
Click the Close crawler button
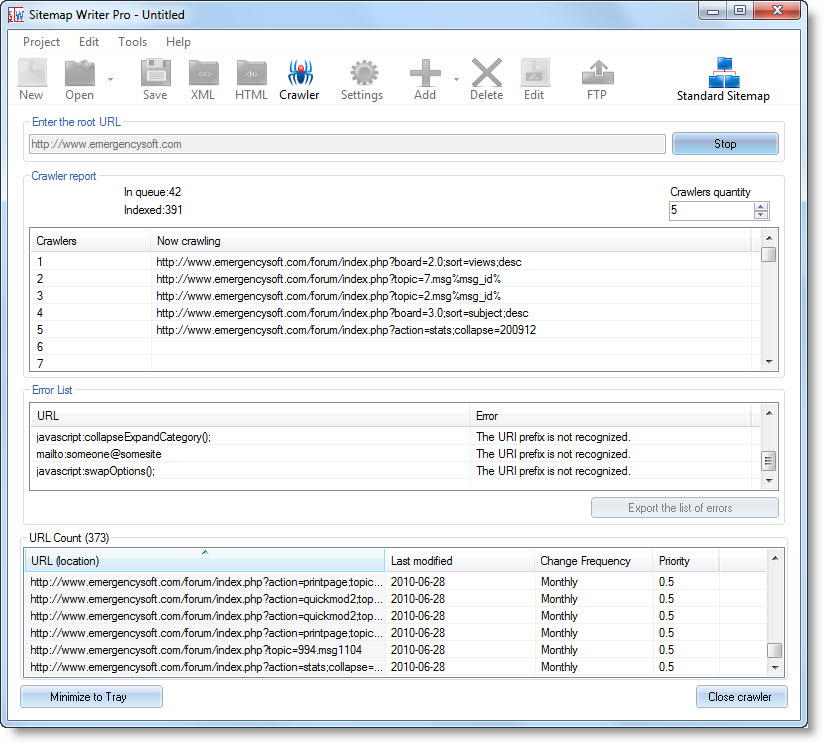pyautogui.click(x=741, y=697)
